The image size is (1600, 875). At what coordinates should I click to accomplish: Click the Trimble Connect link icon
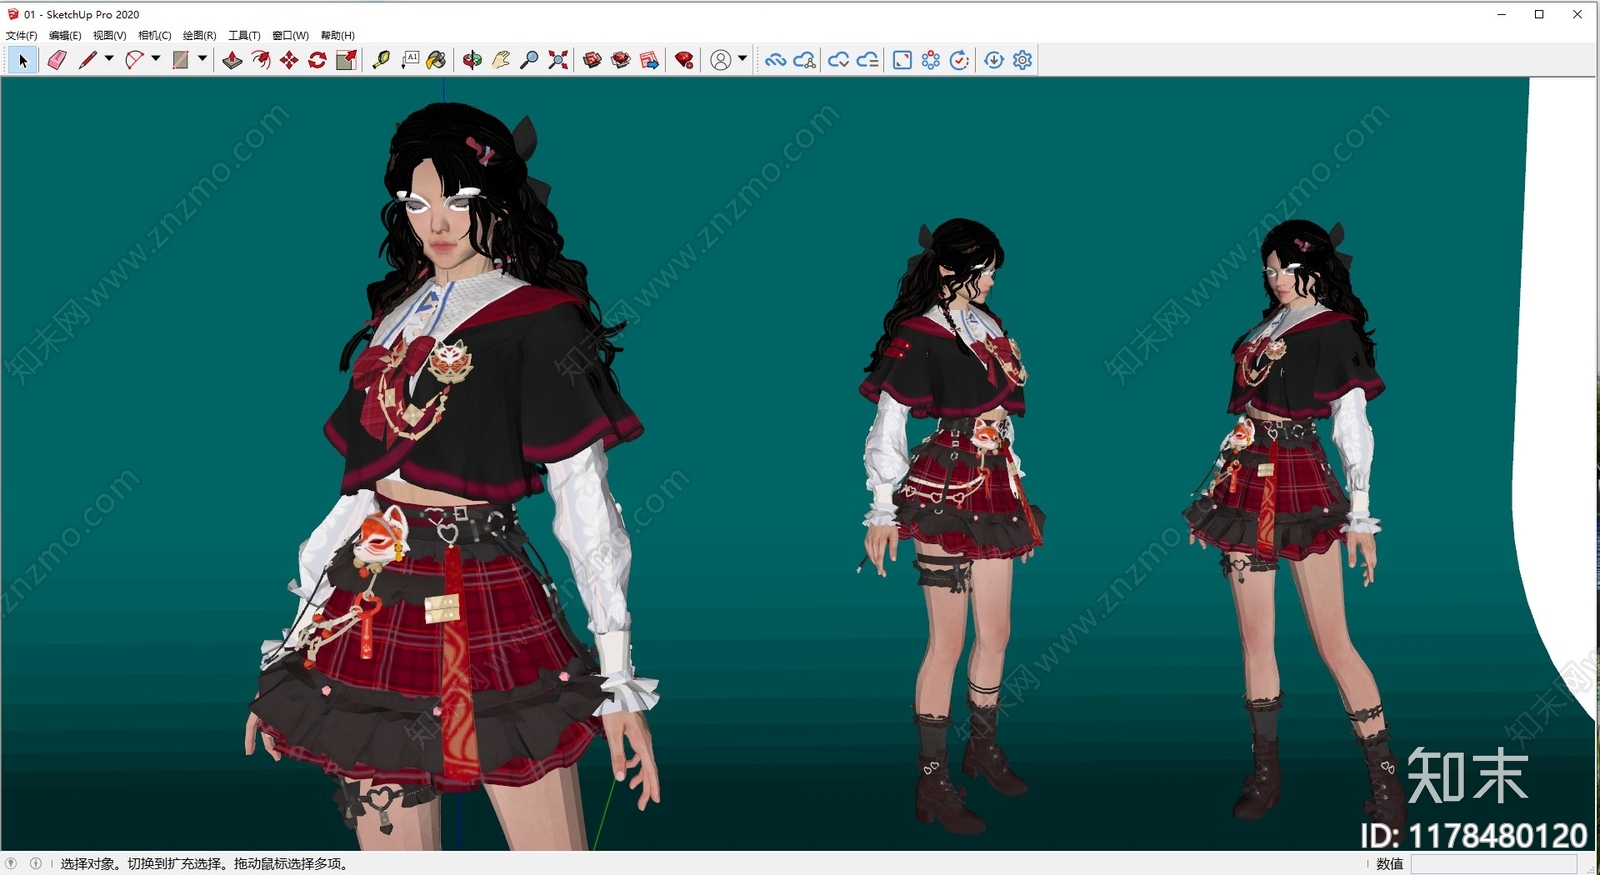click(775, 60)
